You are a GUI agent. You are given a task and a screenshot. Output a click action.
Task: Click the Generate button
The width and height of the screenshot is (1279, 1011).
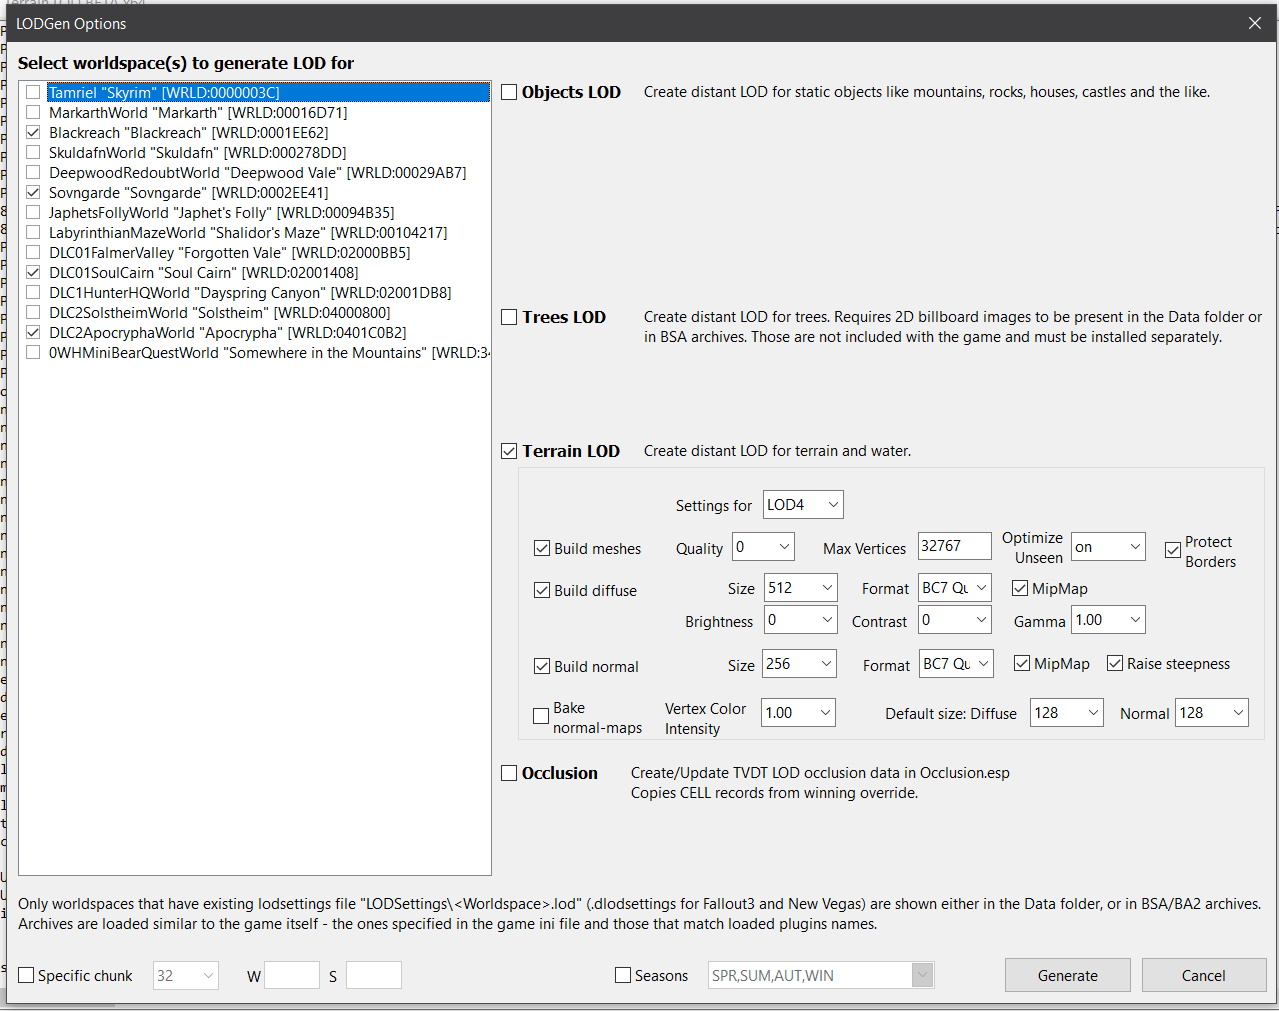[1067, 976]
